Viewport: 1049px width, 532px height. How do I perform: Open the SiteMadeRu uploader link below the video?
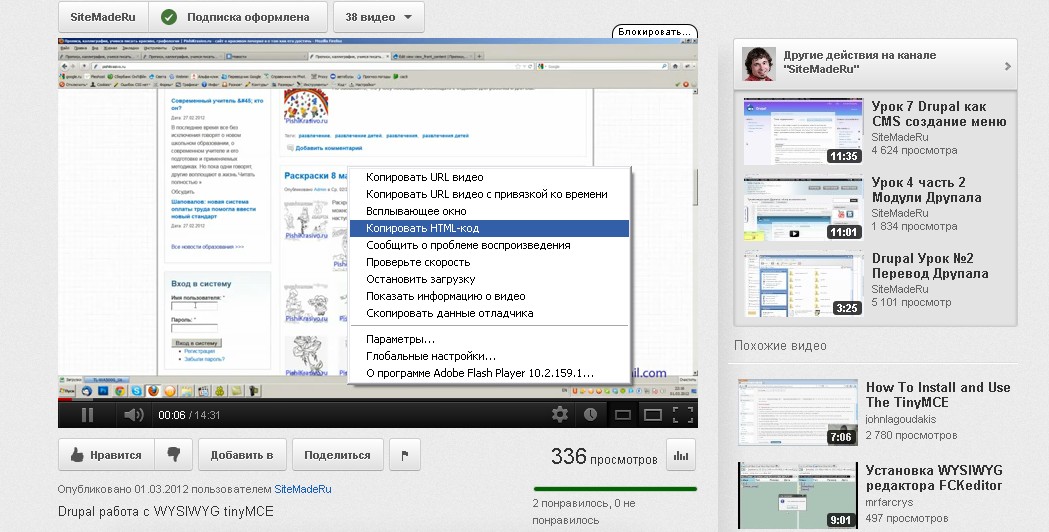pos(302,489)
